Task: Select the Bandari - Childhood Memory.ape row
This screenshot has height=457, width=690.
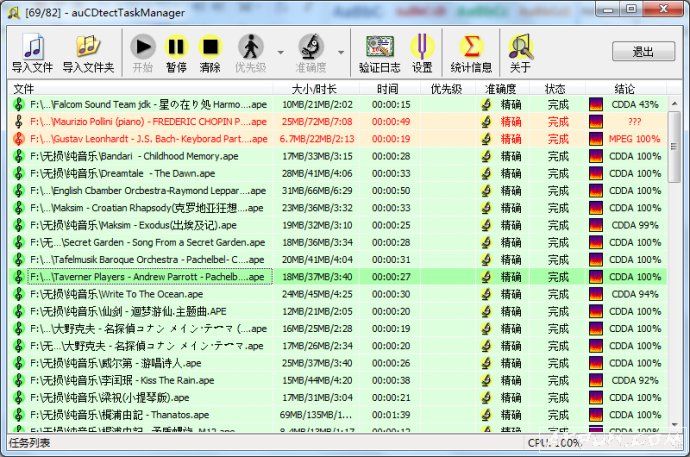Action: point(337,156)
